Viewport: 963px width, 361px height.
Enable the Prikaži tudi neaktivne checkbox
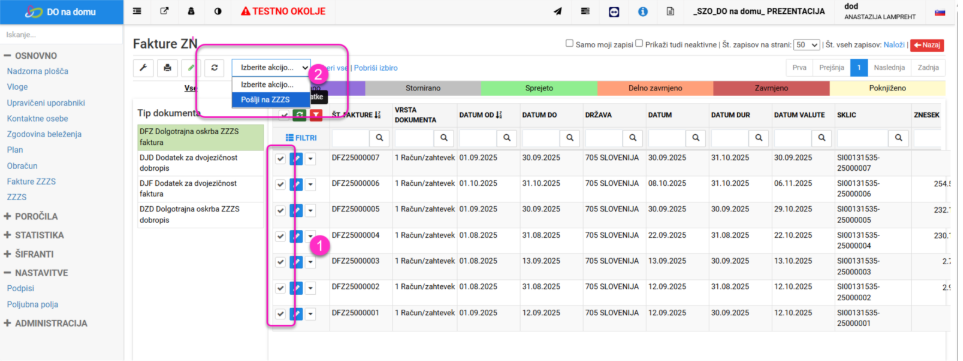tap(639, 44)
